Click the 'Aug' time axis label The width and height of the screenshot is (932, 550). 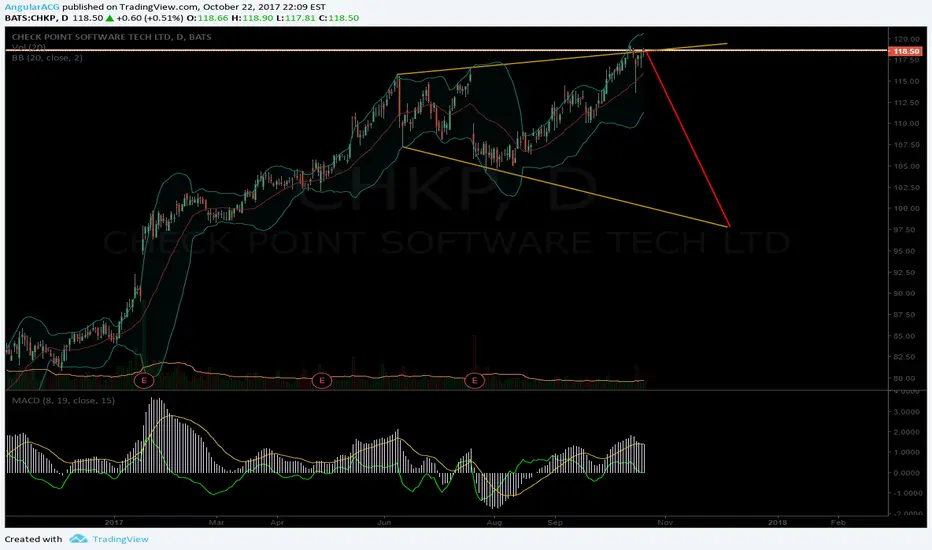click(494, 522)
